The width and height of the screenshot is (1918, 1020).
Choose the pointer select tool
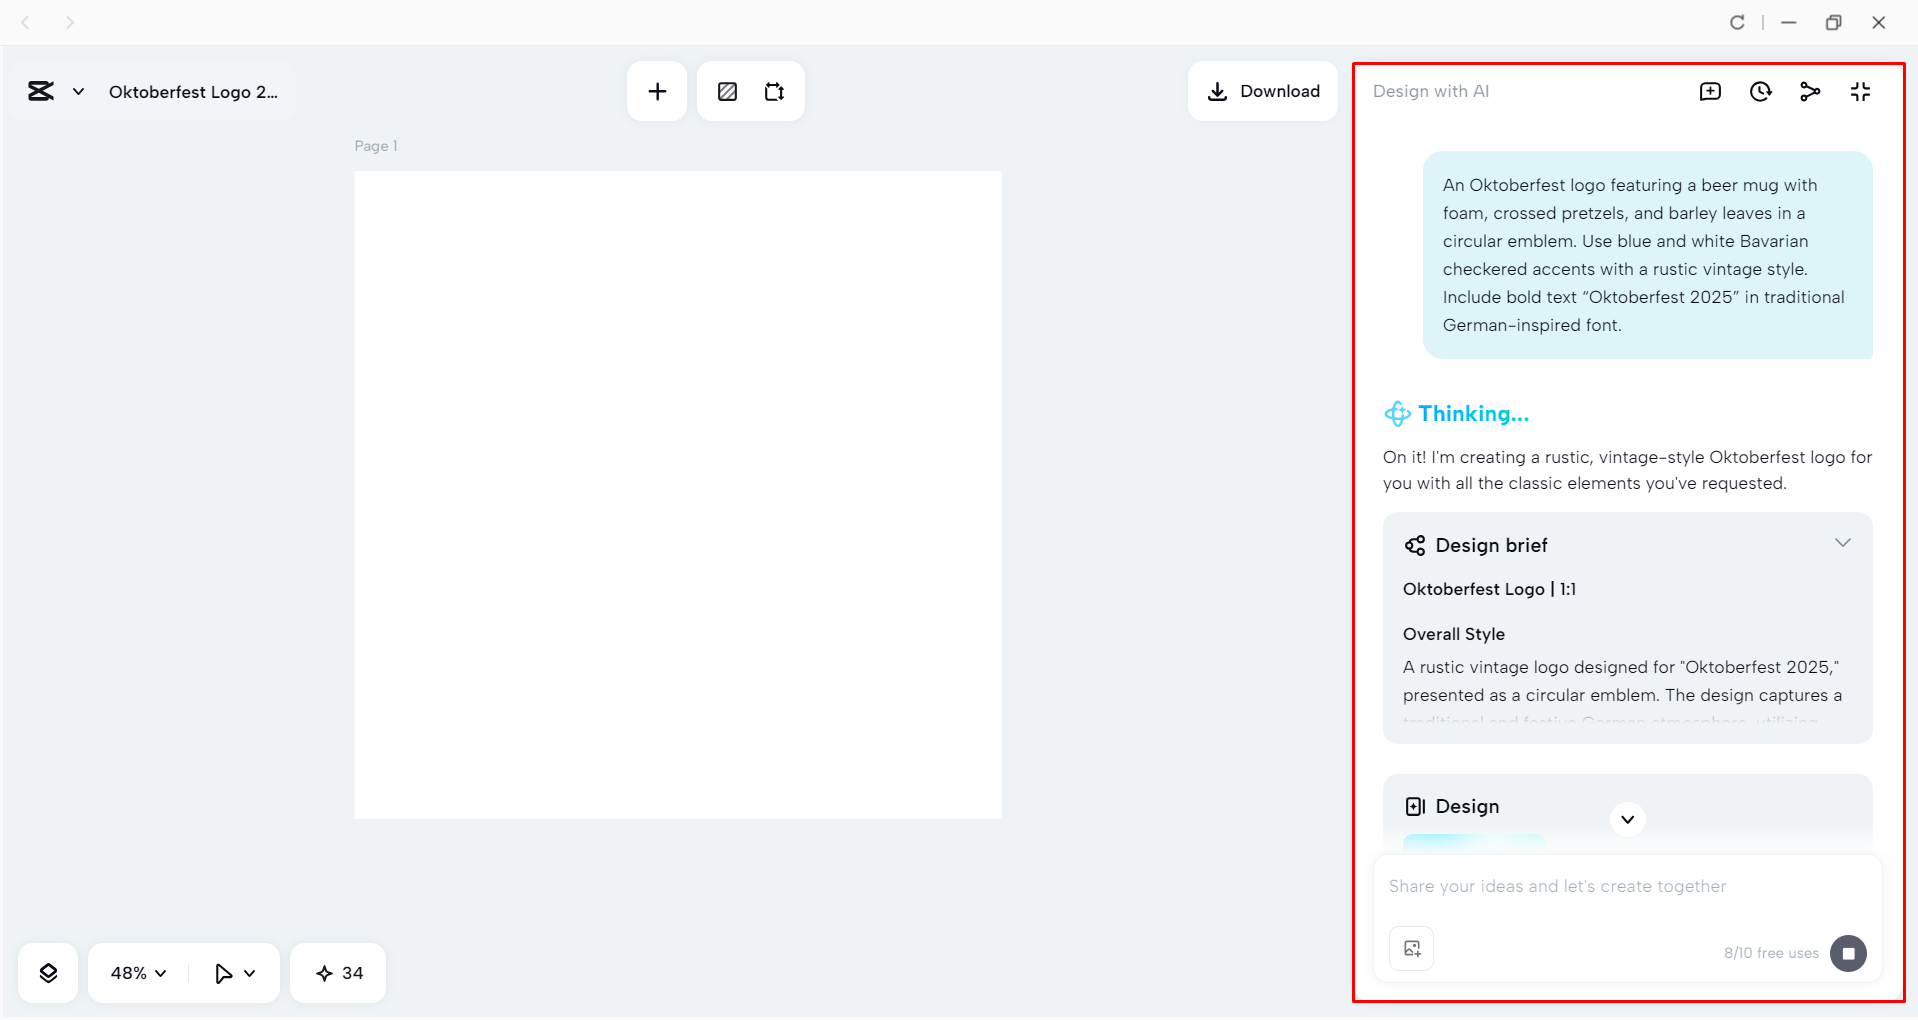pyautogui.click(x=223, y=973)
